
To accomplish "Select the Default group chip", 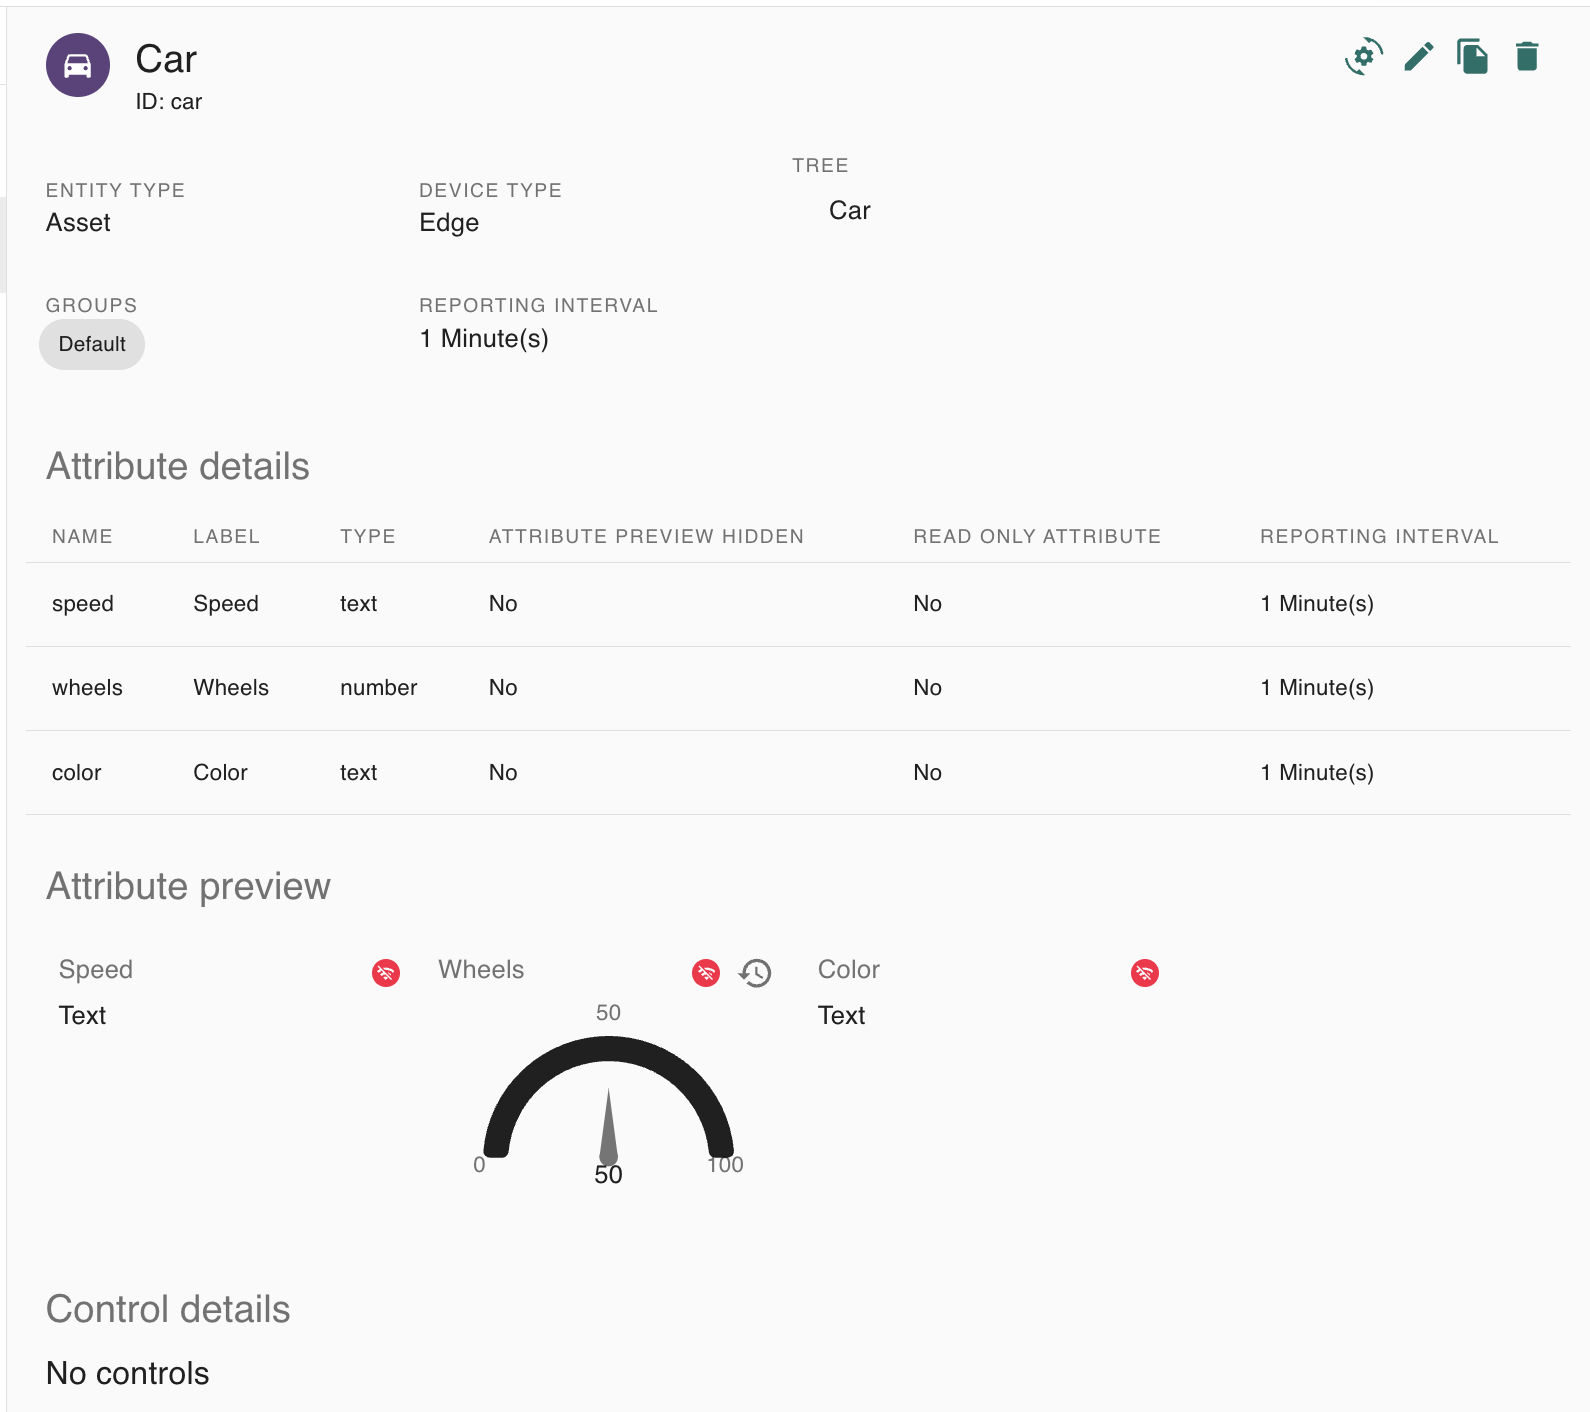I will pyautogui.click(x=92, y=344).
